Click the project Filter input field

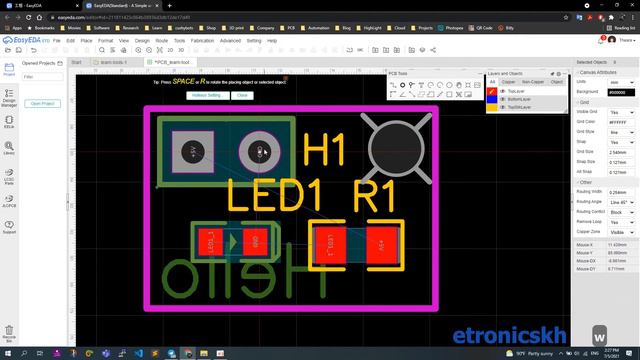click(x=42, y=77)
